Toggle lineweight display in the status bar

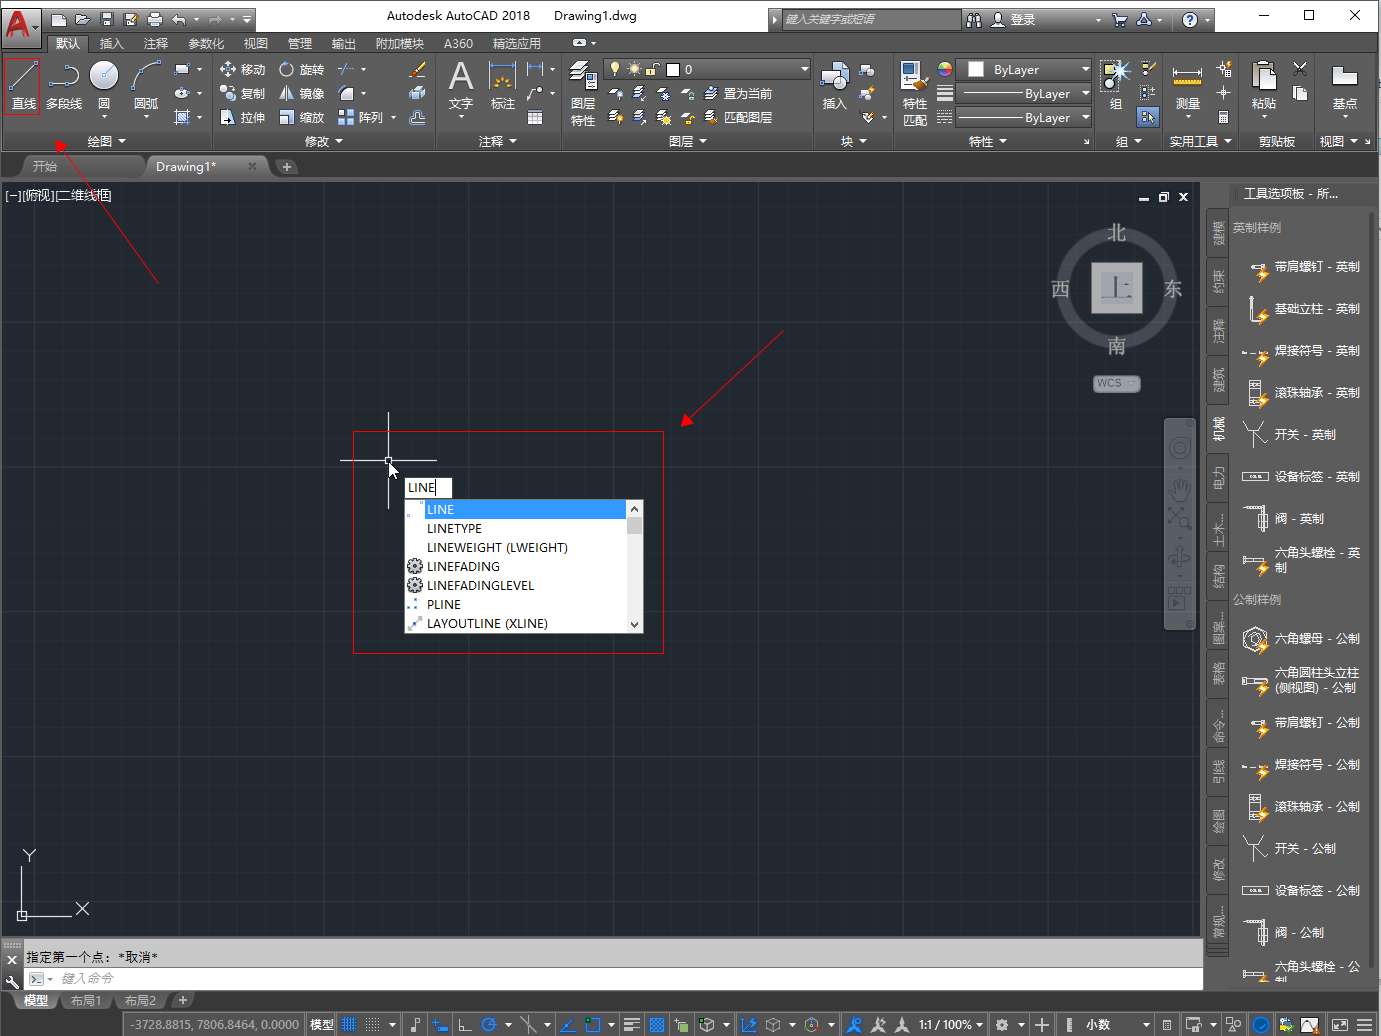click(631, 1024)
